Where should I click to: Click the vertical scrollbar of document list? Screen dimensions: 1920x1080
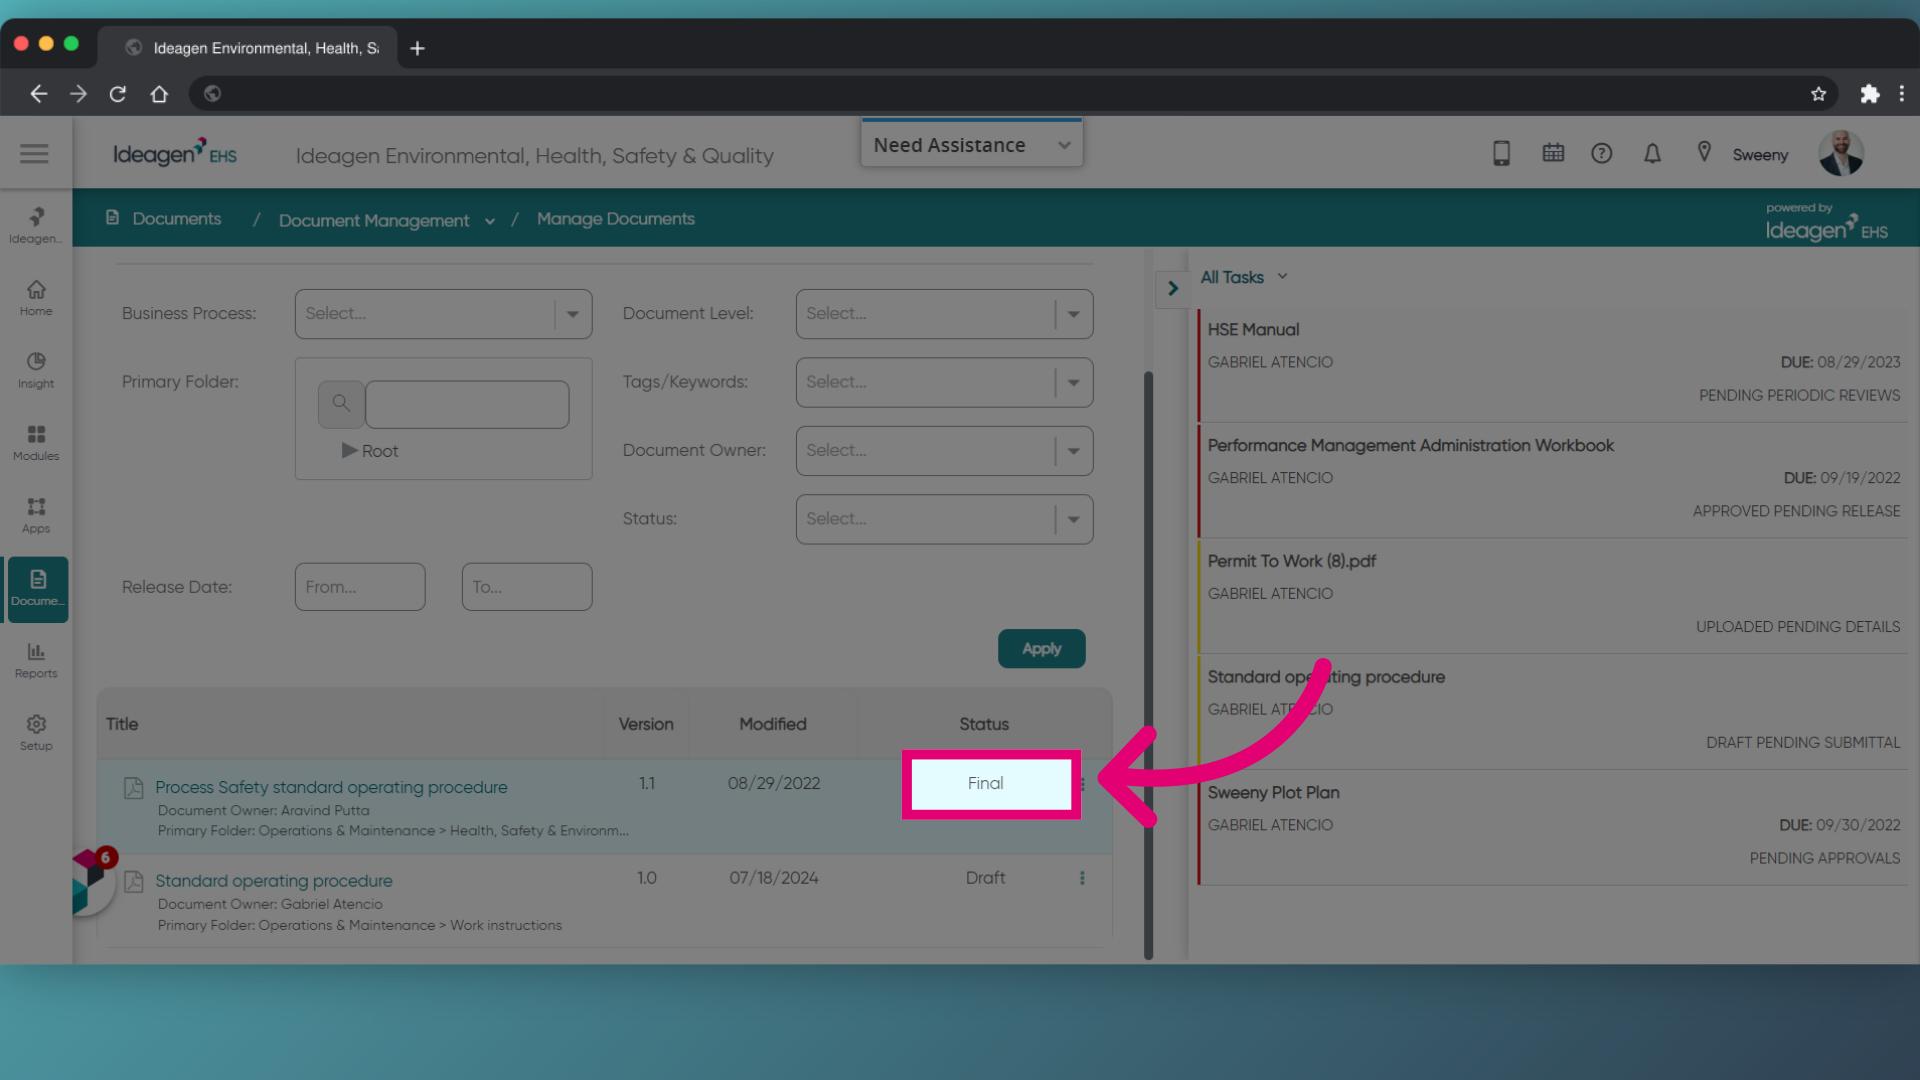click(1148, 665)
